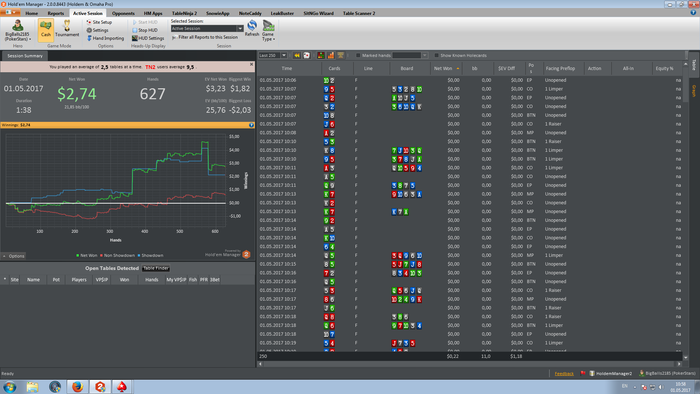This screenshot has height=394, width=700.
Task: Click the orange bar chart icon
Action: (331, 55)
